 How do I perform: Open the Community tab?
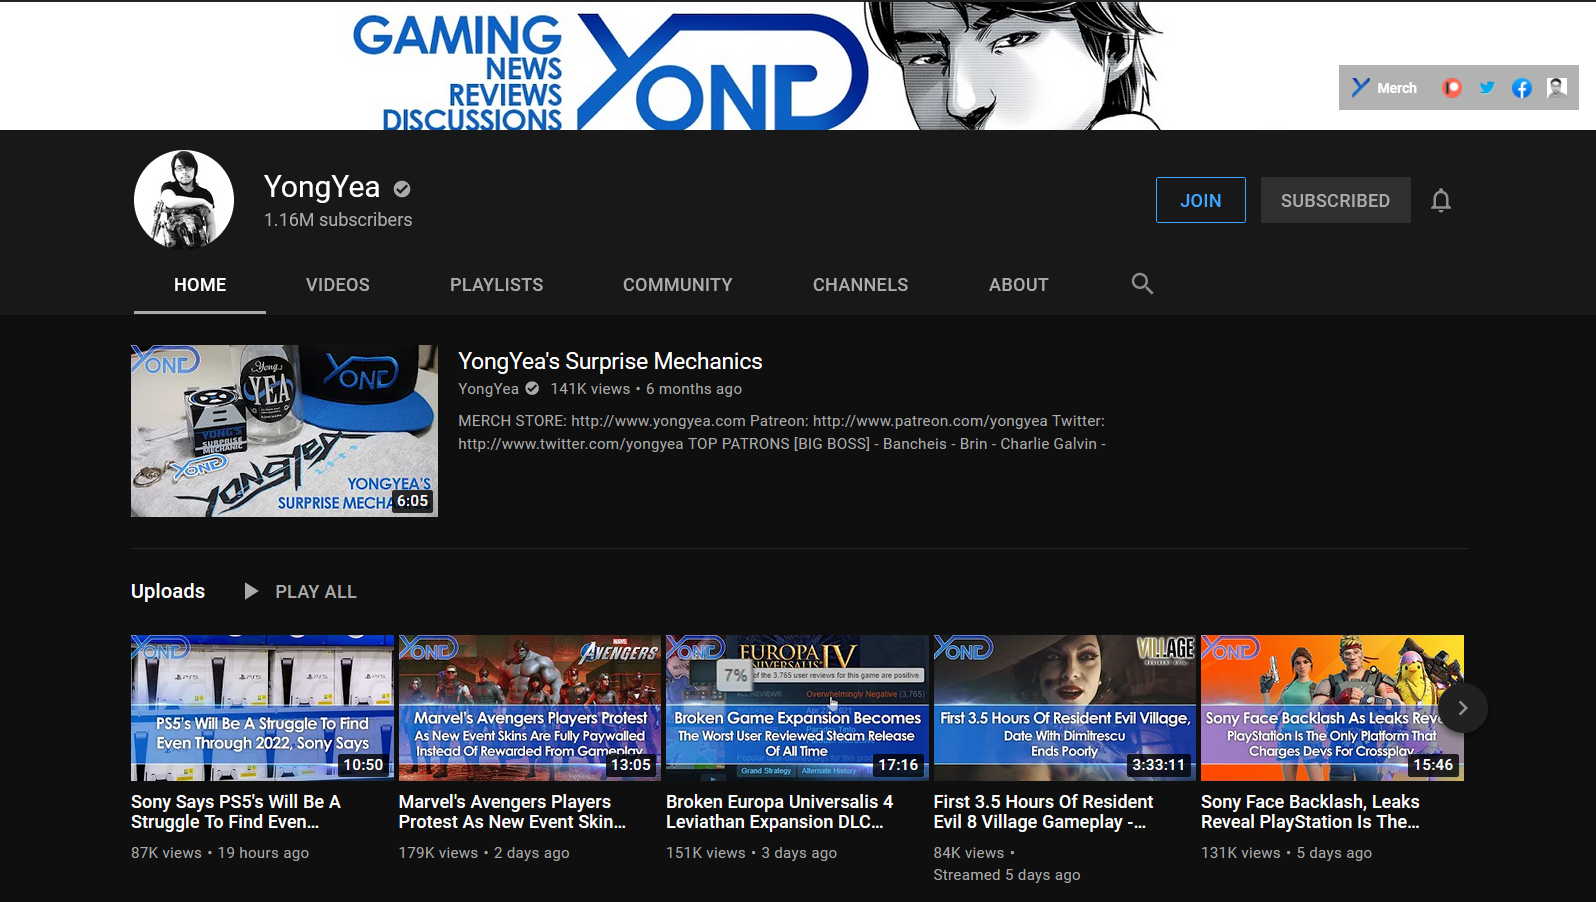point(677,285)
